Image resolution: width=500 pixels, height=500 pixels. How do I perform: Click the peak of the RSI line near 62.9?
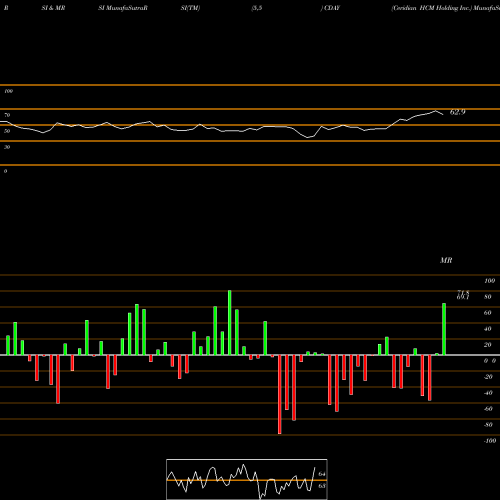point(435,111)
